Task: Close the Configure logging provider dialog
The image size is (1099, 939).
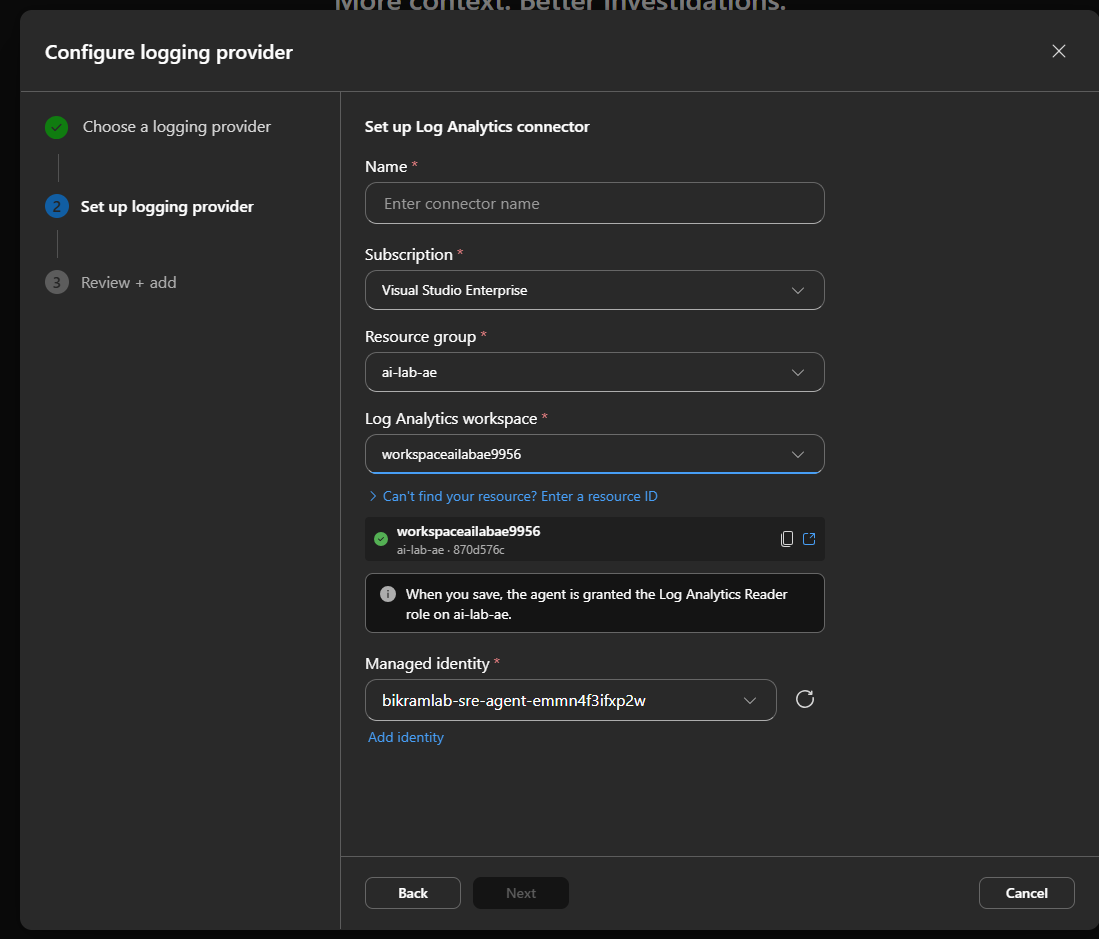Action: 1058,51
